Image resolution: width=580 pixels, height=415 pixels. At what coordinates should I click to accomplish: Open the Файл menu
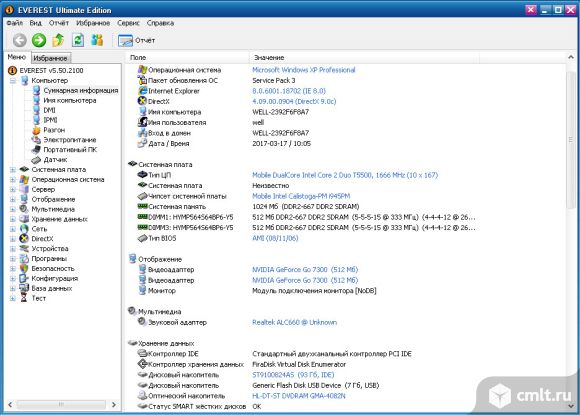15,23
